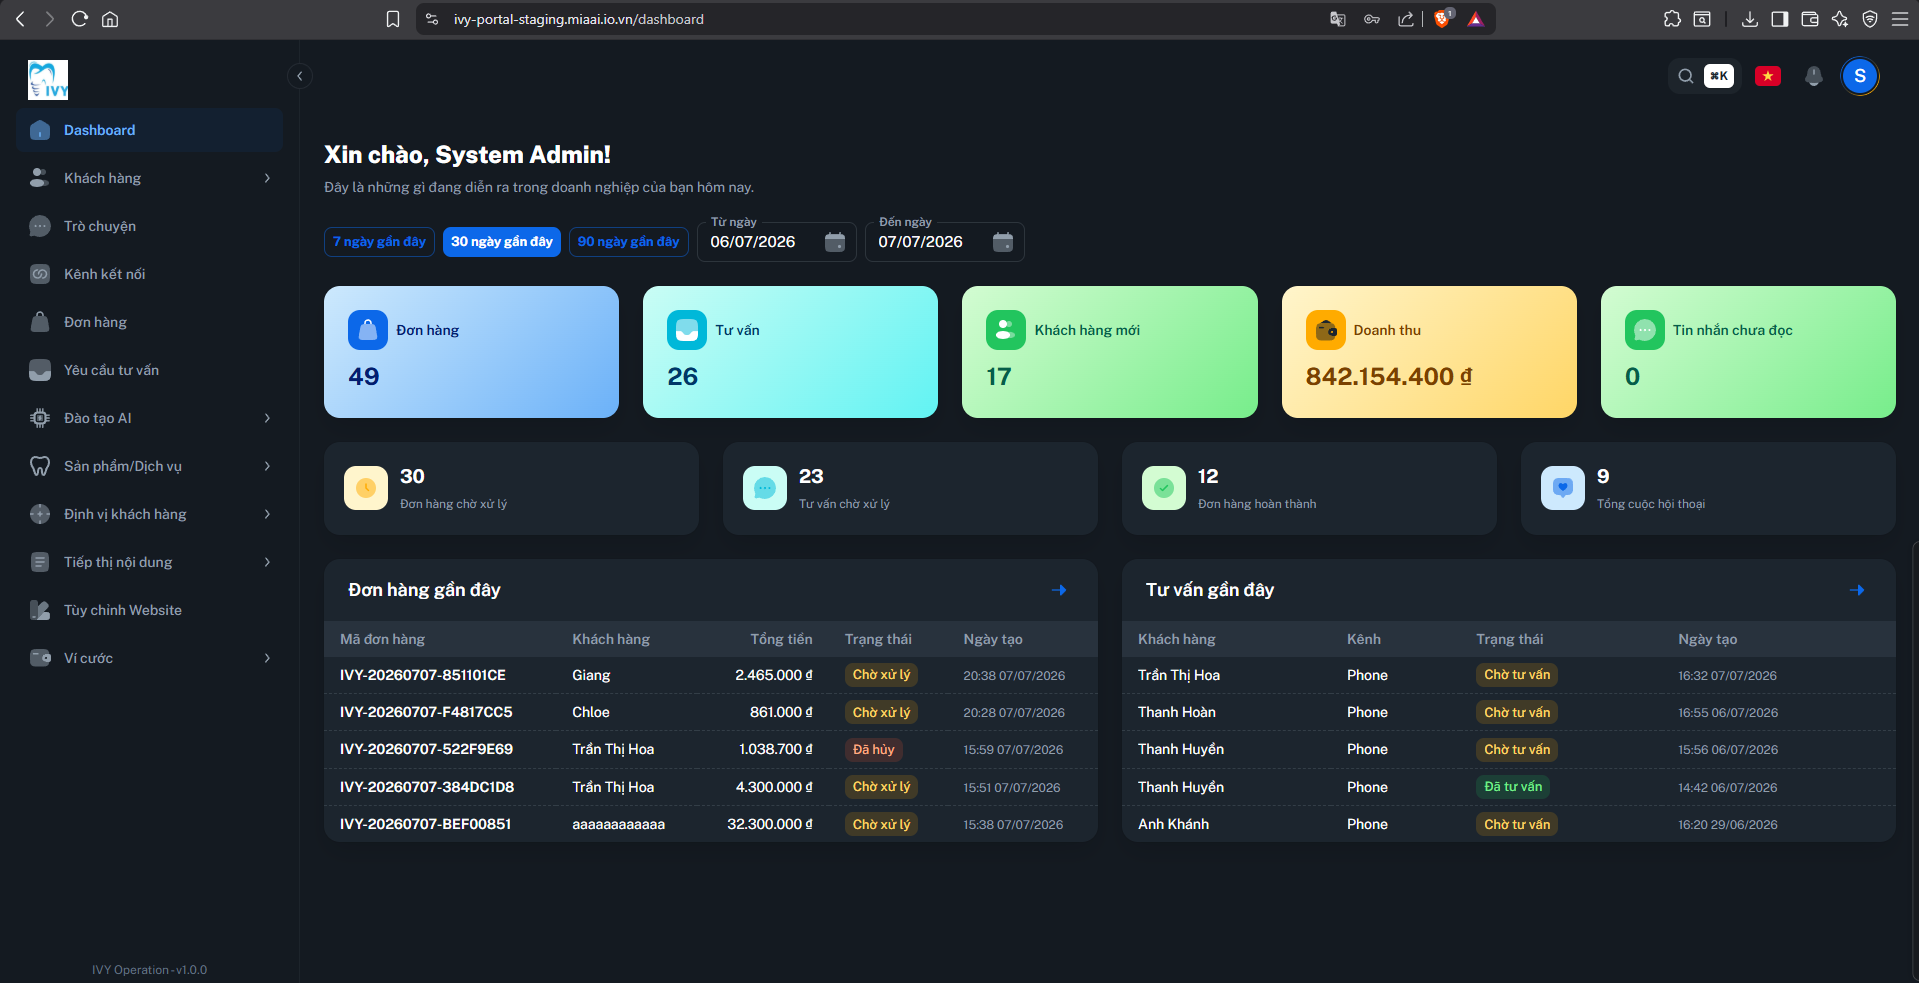Expand the Khách hàng sidebar menu

pyautogui.click(x=150, y=178)
